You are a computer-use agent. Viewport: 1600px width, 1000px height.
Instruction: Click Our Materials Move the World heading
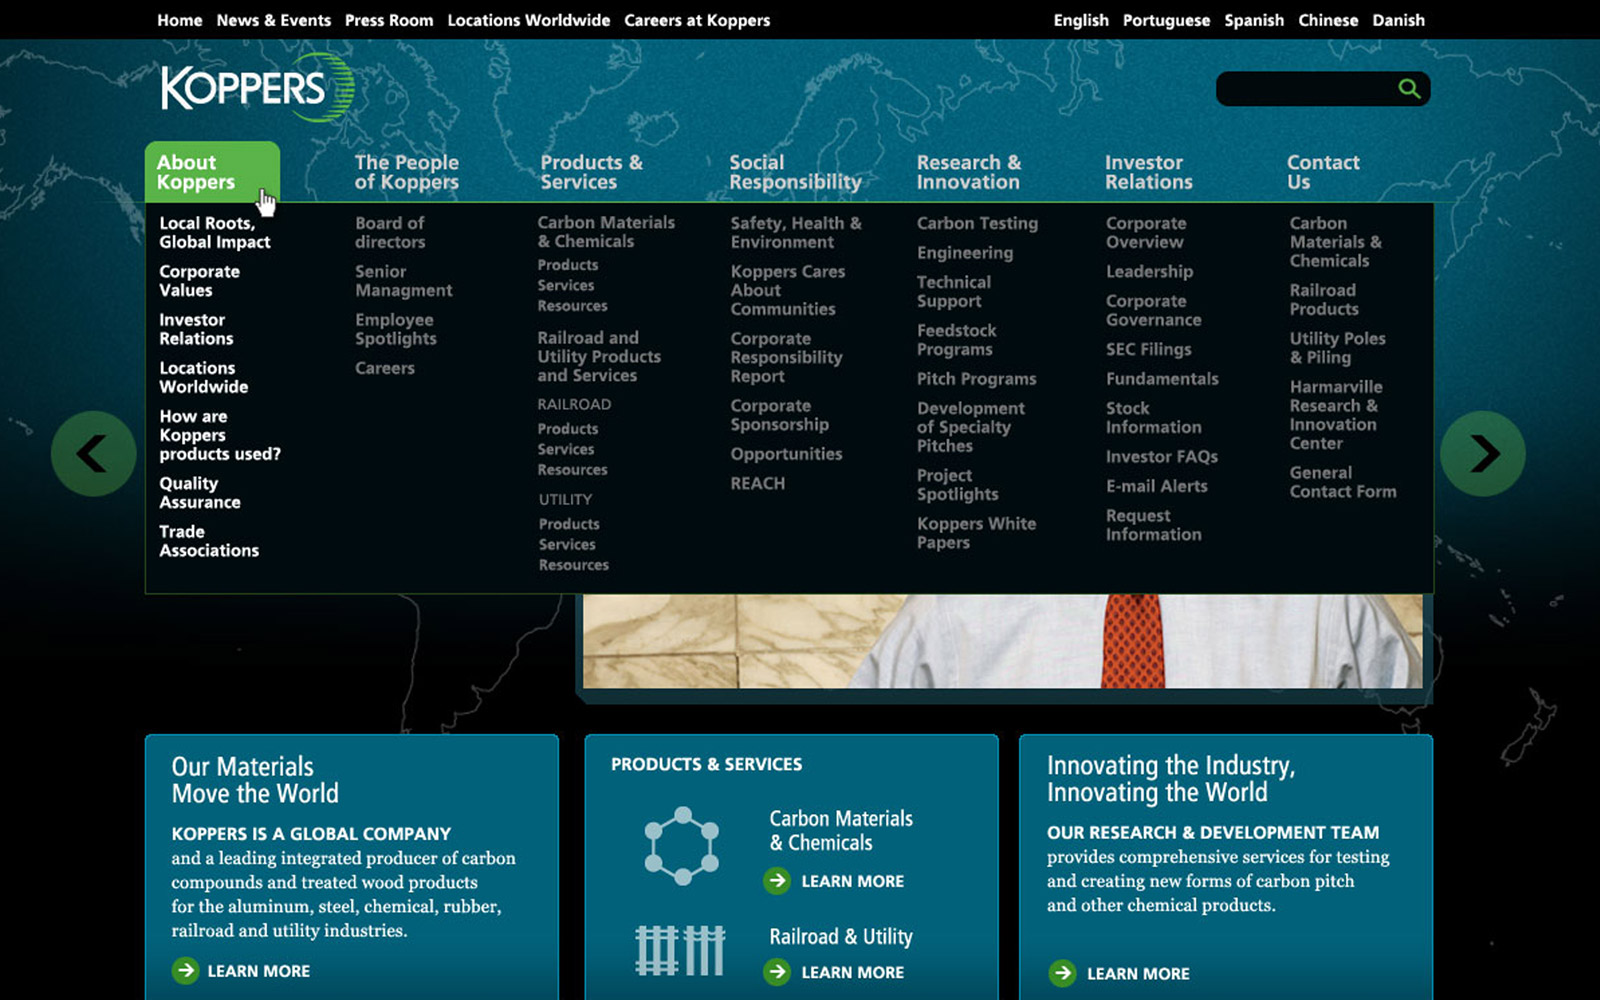tap(255, 780)
